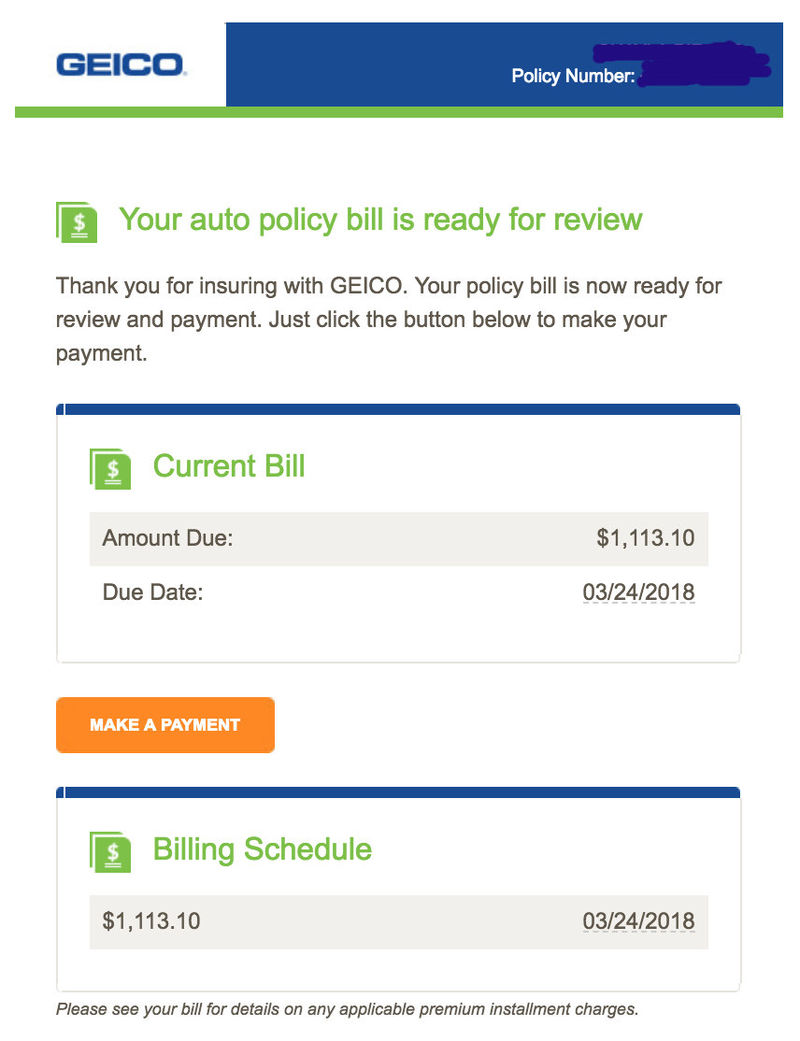This screenshot has width=800, height=1041.
Task: Click the dollar icon beside Billing Schedule
Action: (x=110, y=851)
